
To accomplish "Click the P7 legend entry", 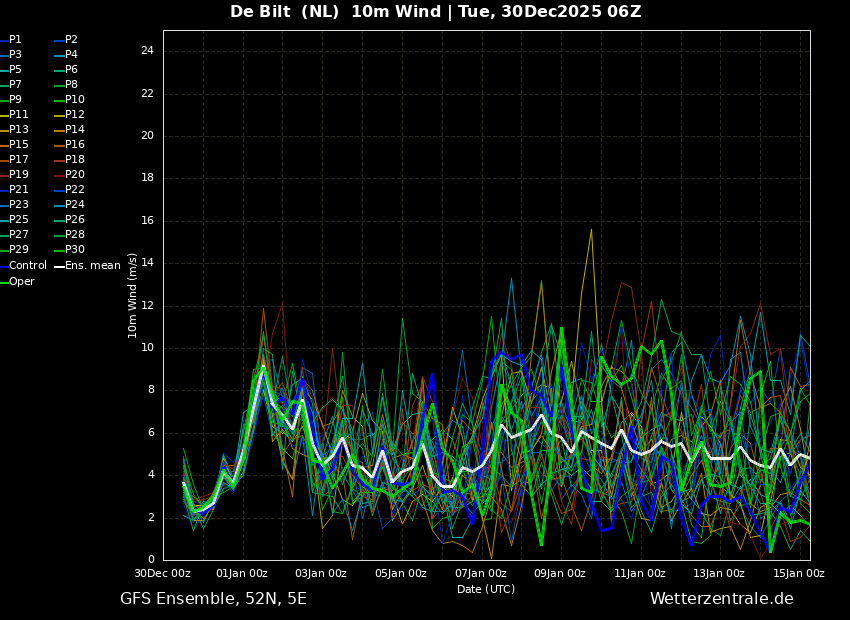I will tap(11, 85).
